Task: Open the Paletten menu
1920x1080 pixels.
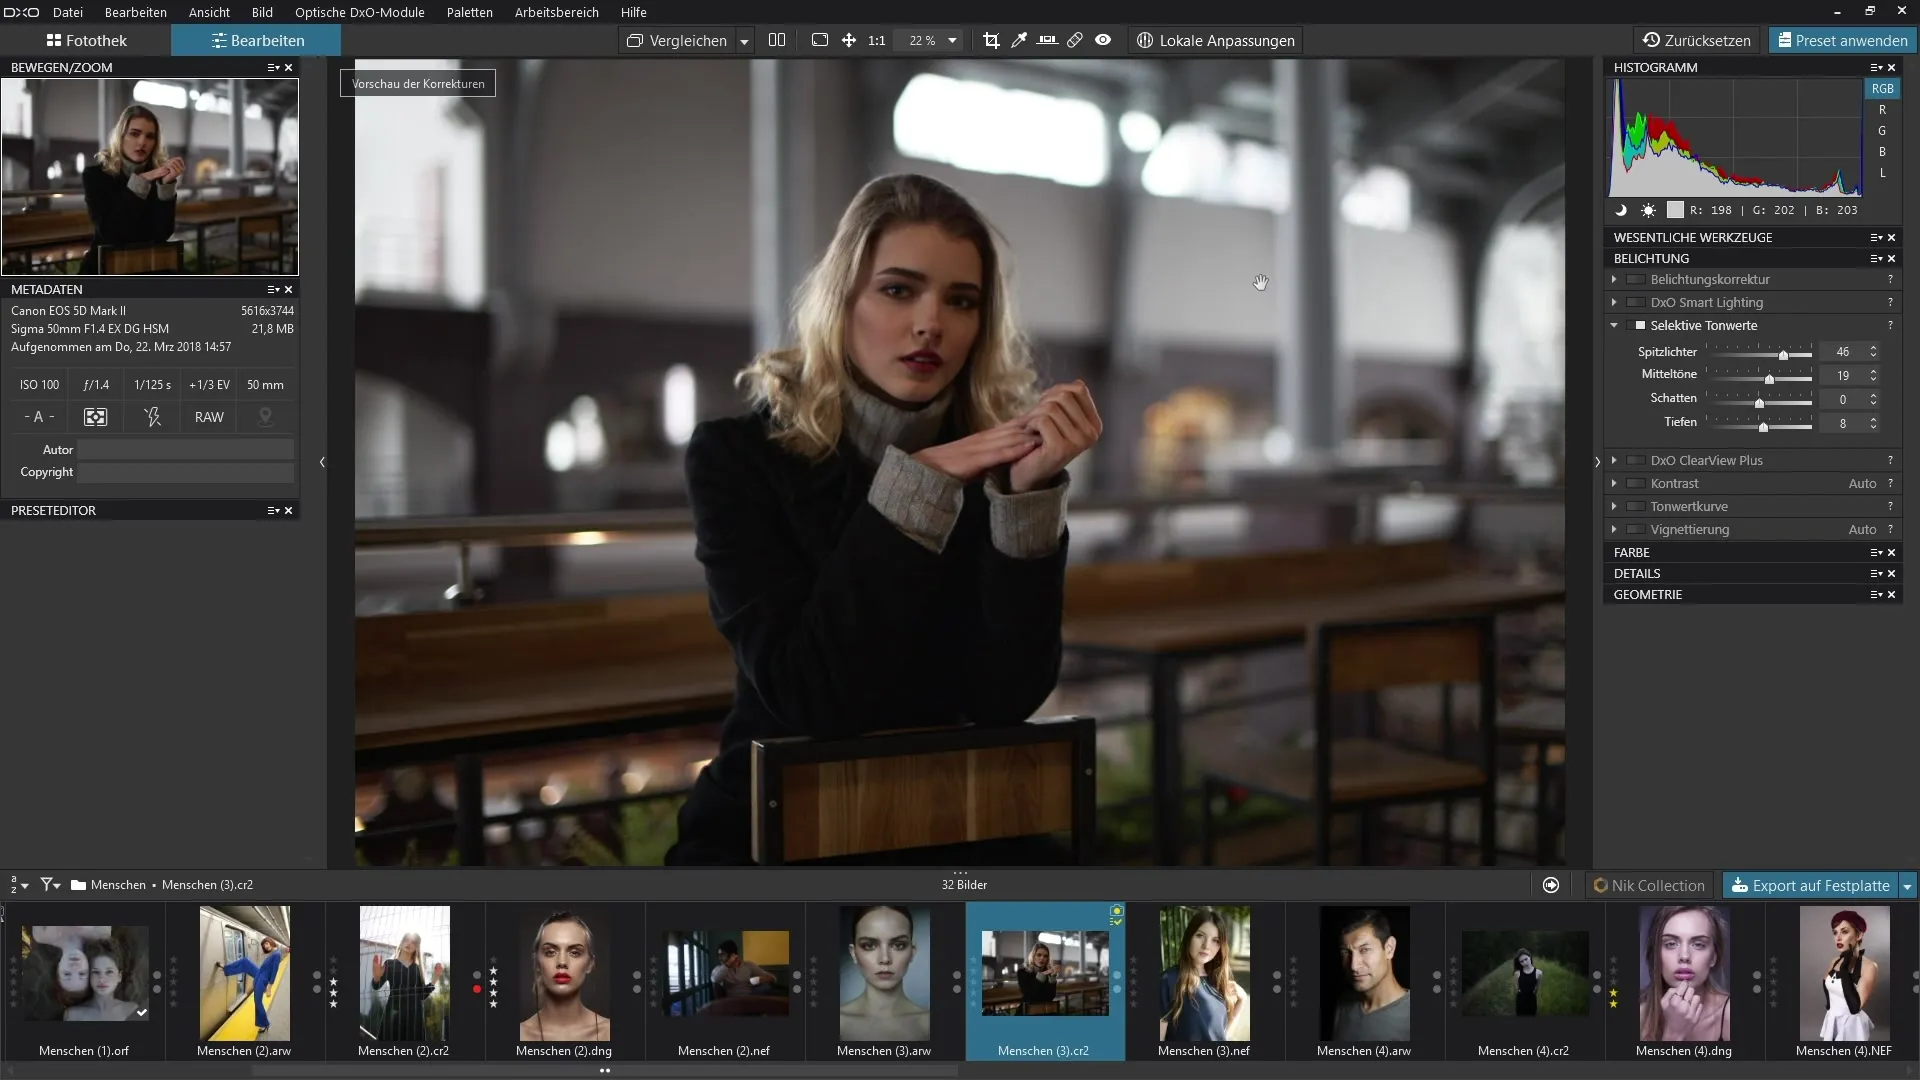Action: 469,12
